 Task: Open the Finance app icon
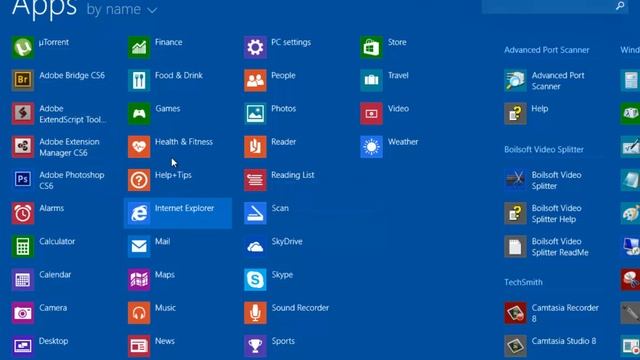(139, 47)
